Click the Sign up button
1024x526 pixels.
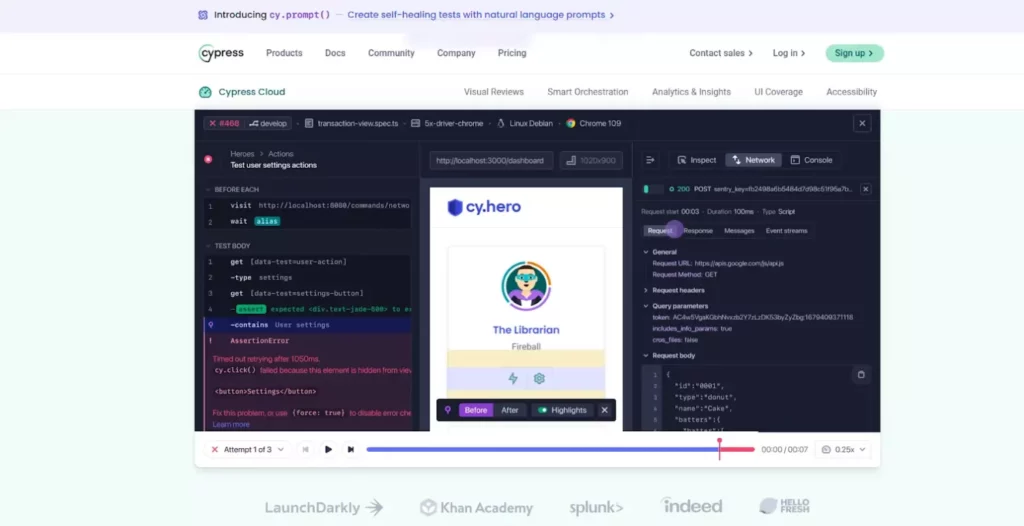[854, 53]
